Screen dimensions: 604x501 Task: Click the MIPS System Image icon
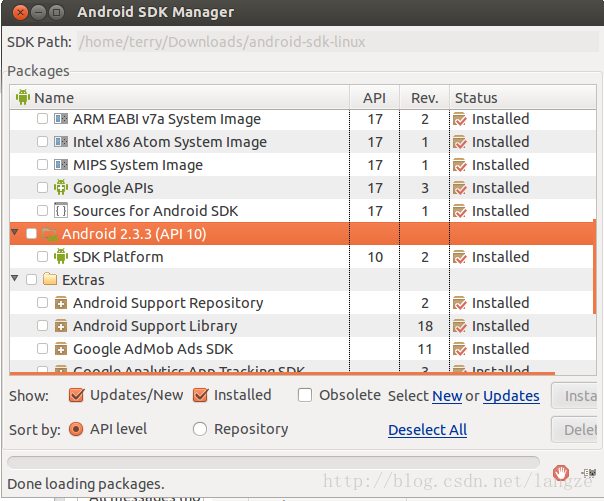point(61,165)
